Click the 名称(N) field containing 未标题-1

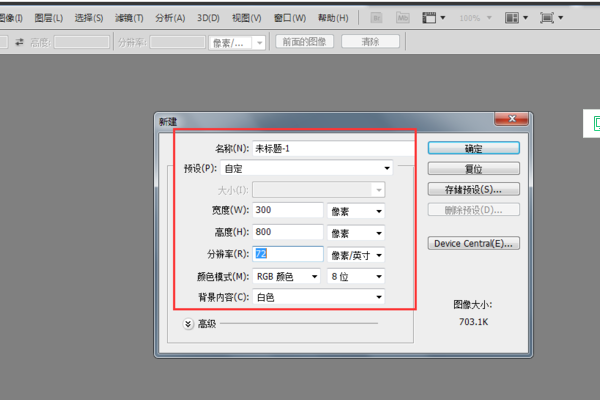click(333, 149)
